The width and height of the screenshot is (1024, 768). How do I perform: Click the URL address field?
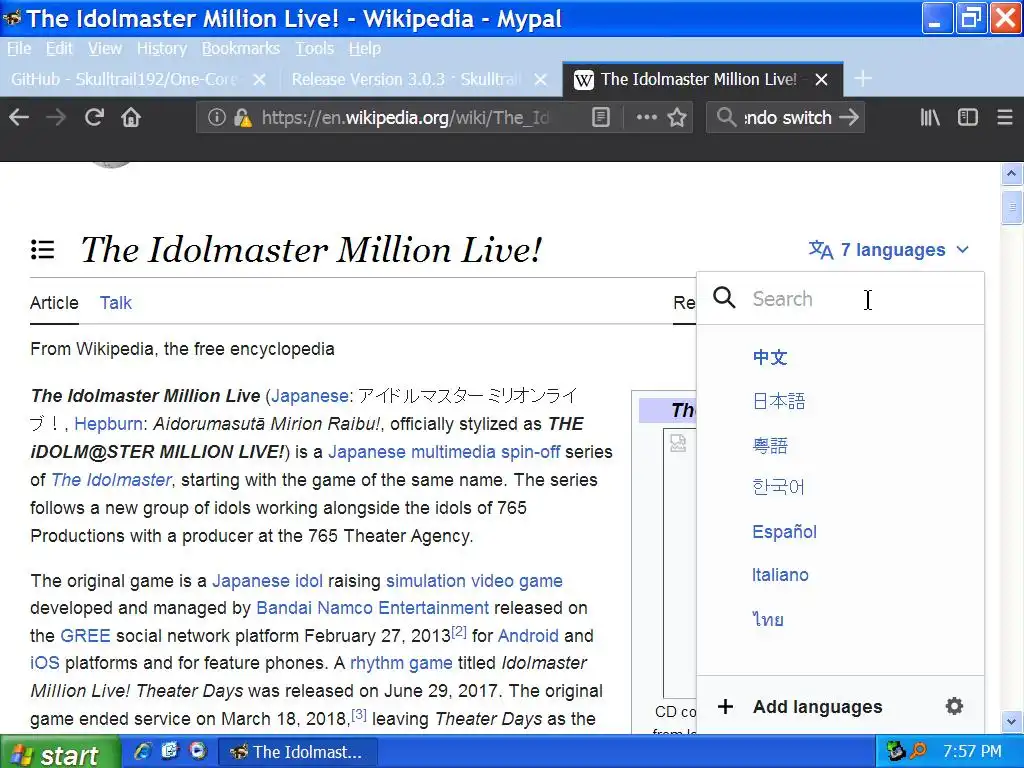[405, 118]
